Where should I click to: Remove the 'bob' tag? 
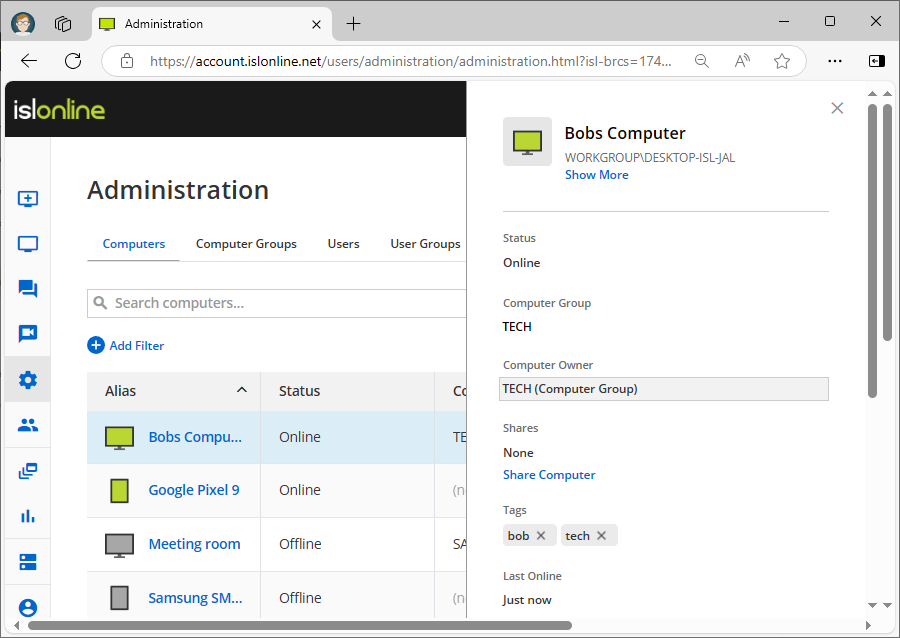541,536
